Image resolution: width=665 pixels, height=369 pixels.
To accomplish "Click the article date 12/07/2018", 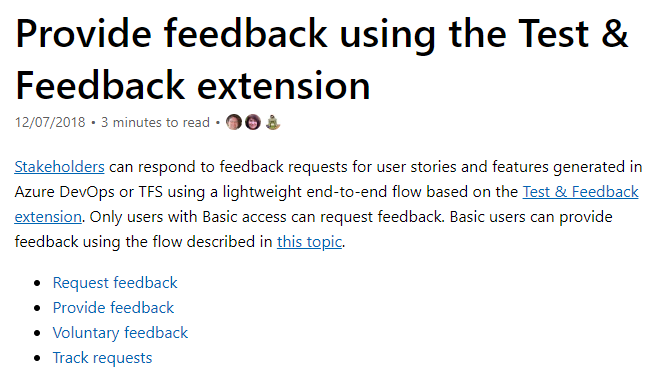I will click(50, 123).
